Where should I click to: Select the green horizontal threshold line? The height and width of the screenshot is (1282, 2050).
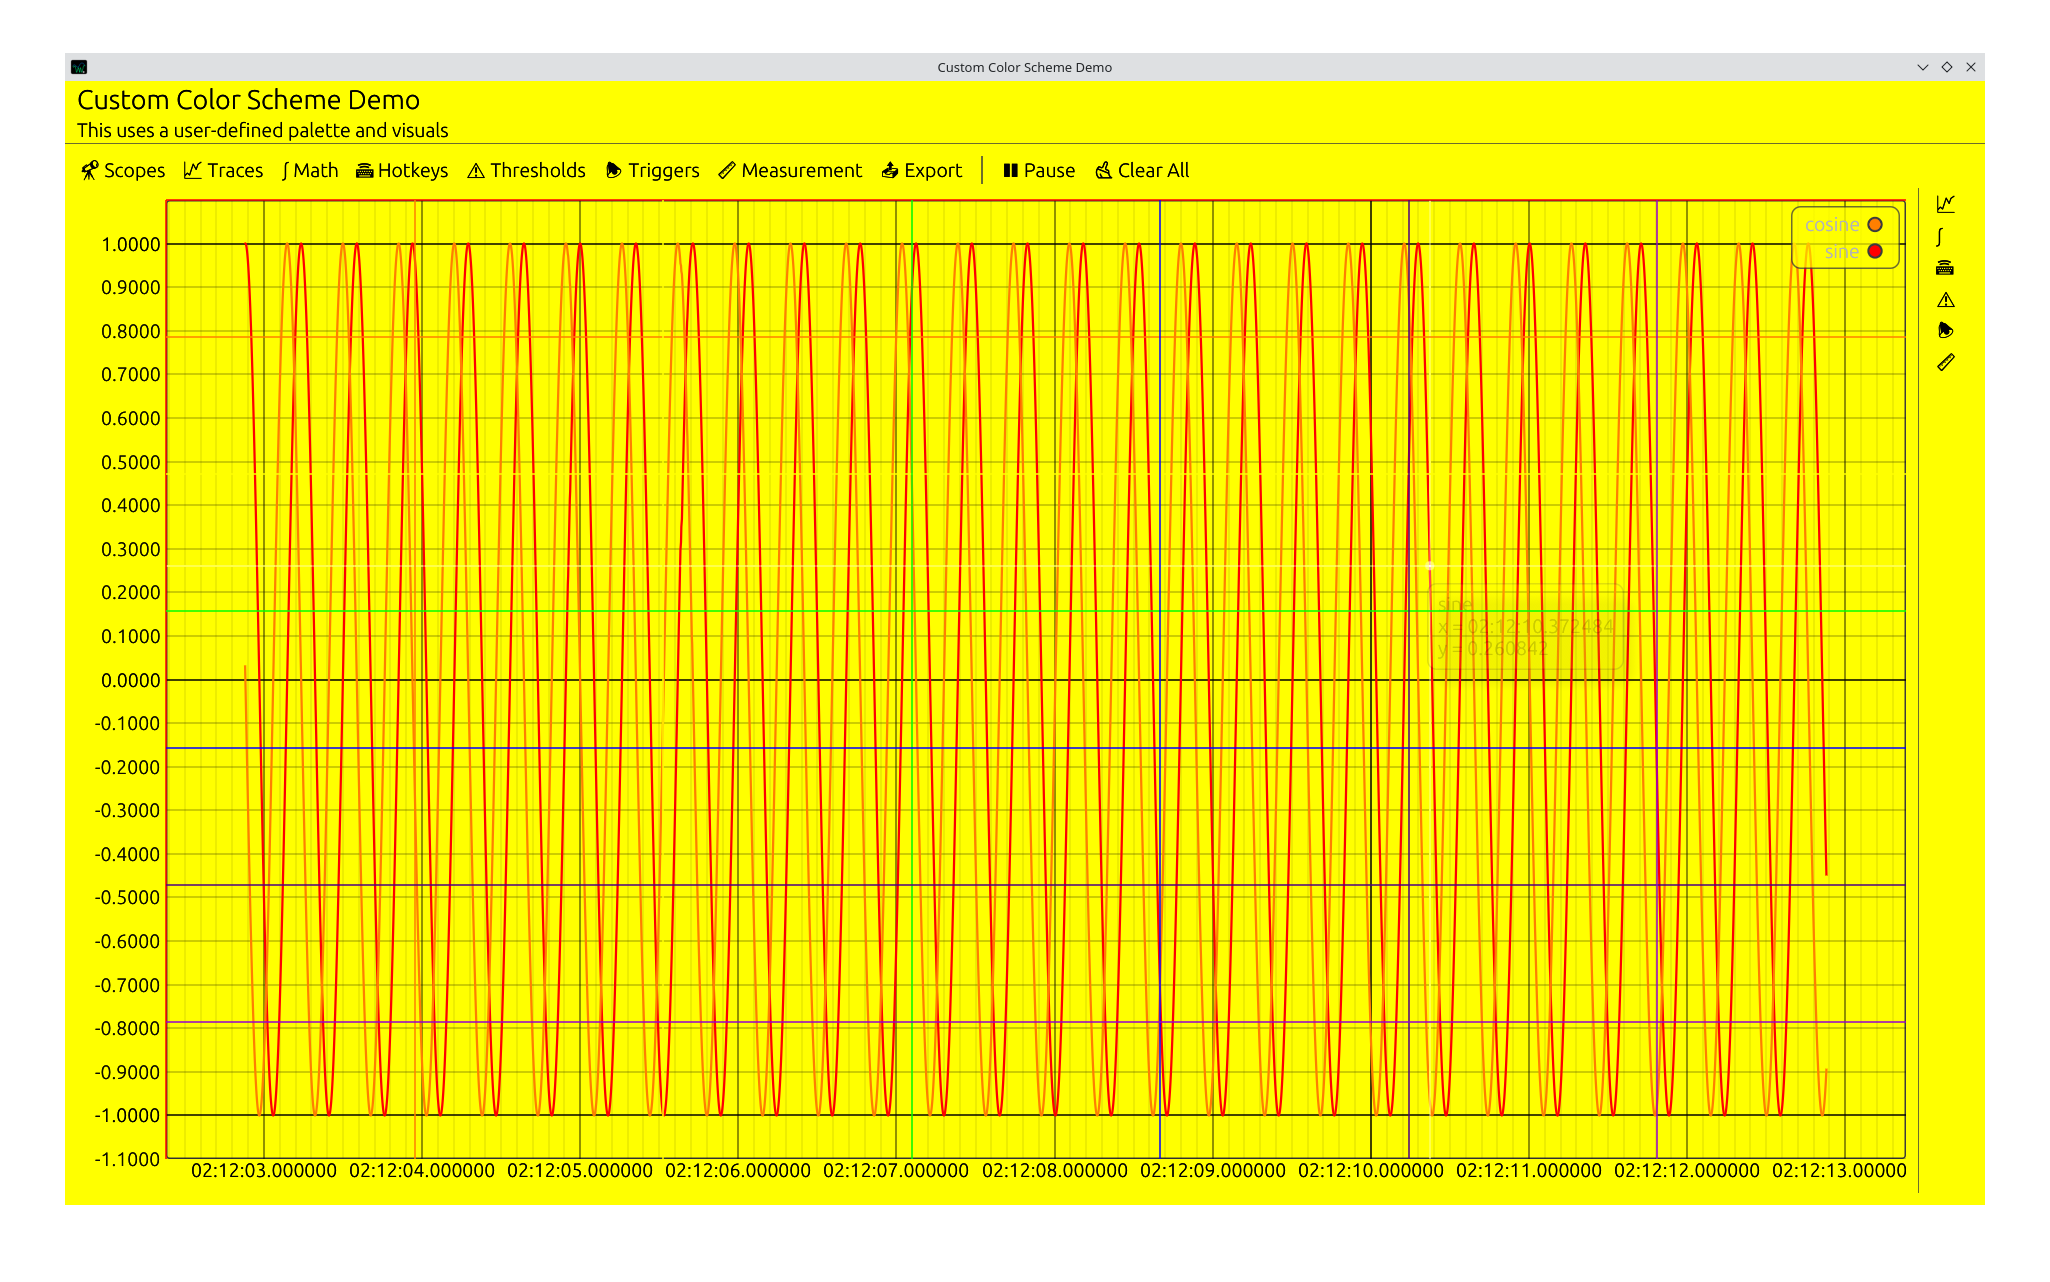click(x=1035, y=611)
